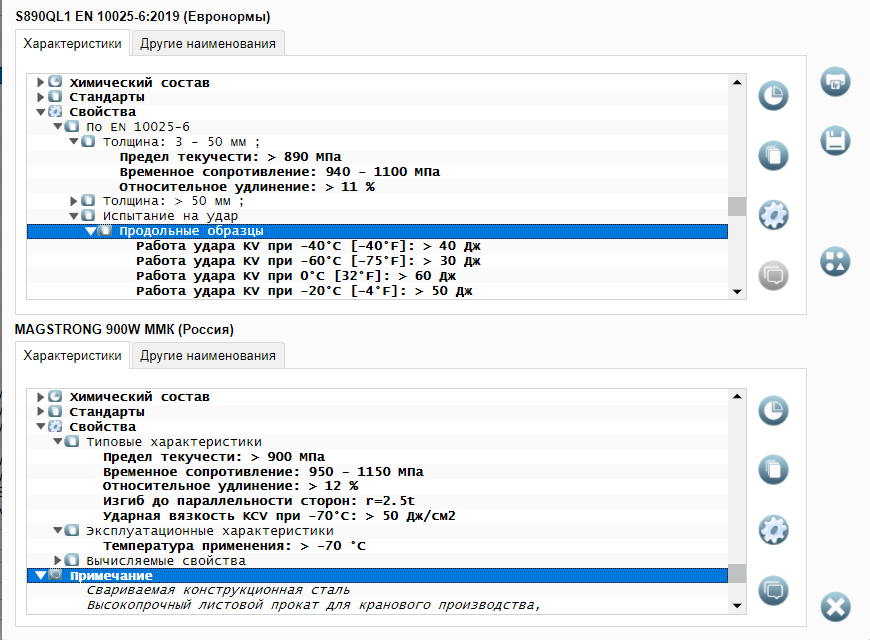This screenshot has width=870, height=640.
Task: Open upper Другие наименования tab for S890QL1
Action: point(208,43)
